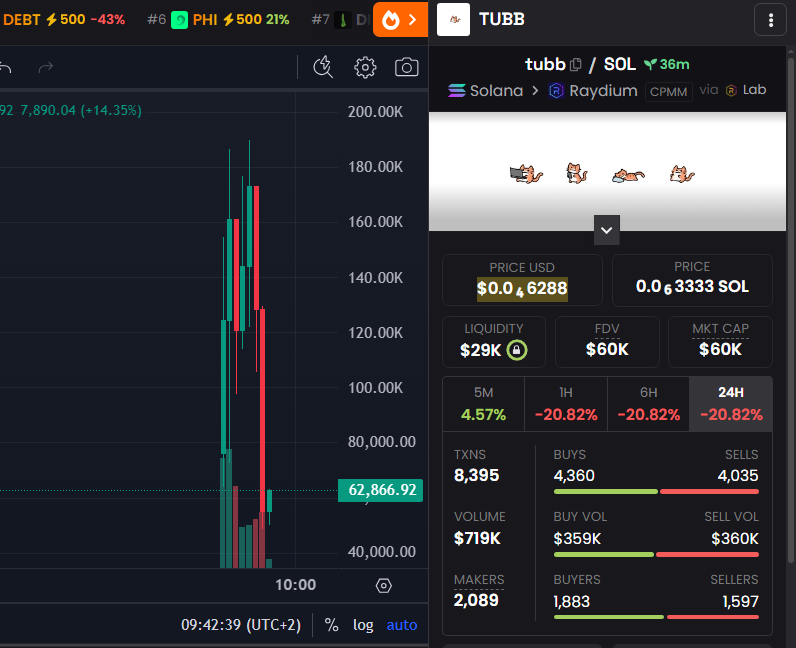The width and height of the screenshot is (796, 648).
Task: Click the undo arrow in the chart toolbar
Action: 6,68
